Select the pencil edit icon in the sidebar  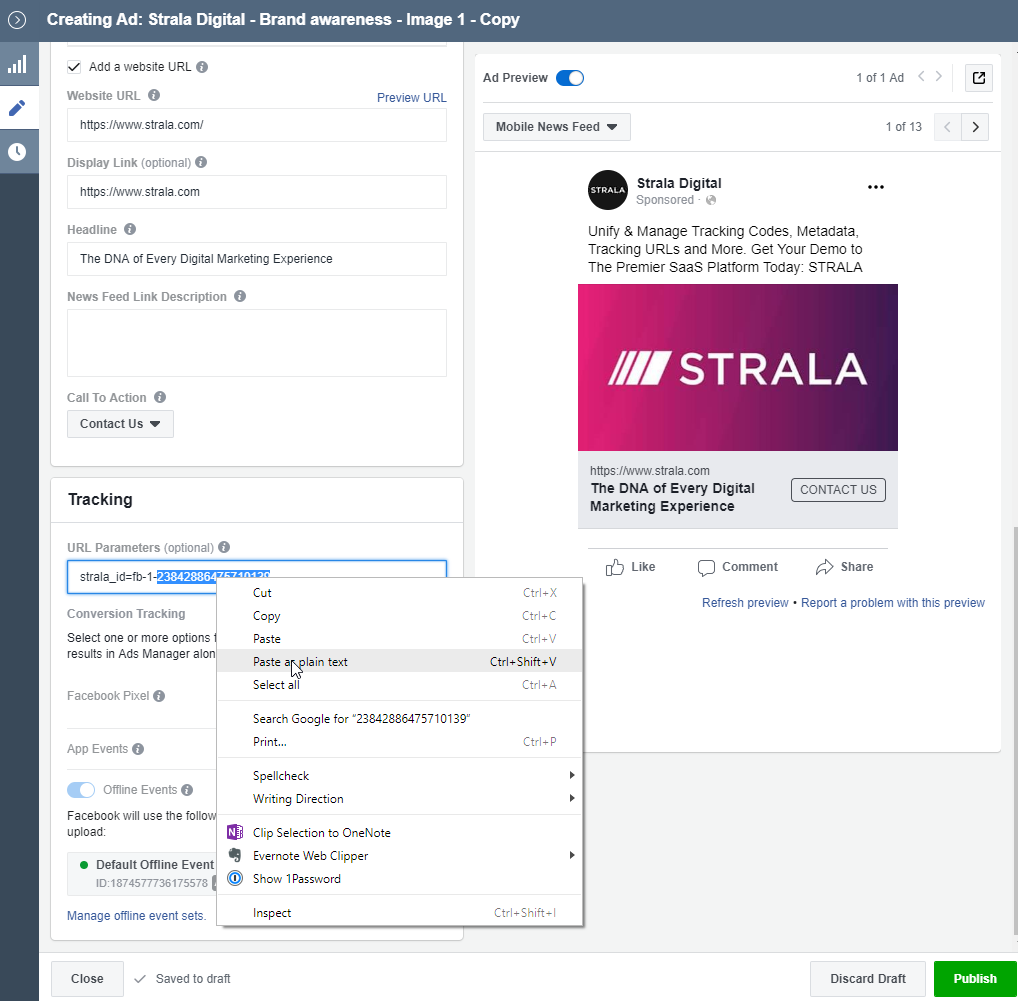[18, 108]
